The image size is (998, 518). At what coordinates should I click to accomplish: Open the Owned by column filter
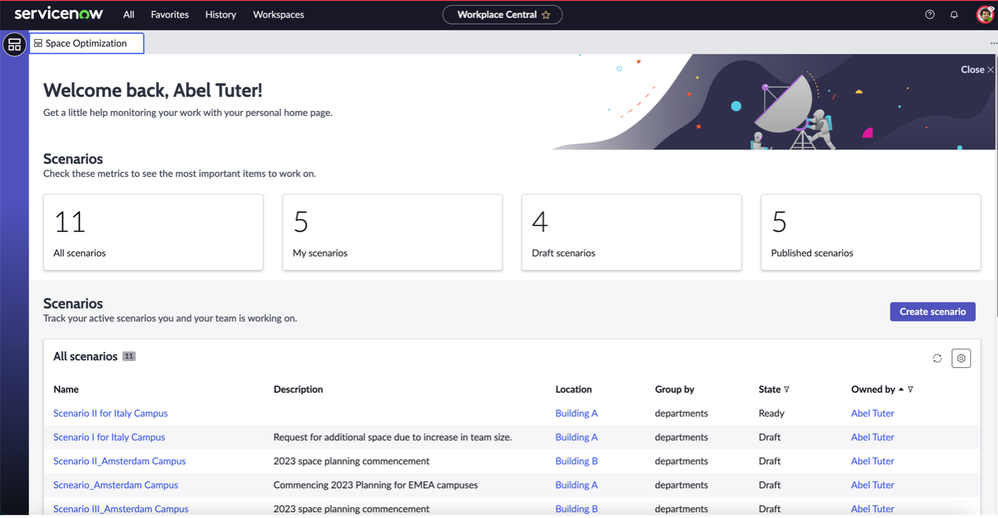point(910,390)
